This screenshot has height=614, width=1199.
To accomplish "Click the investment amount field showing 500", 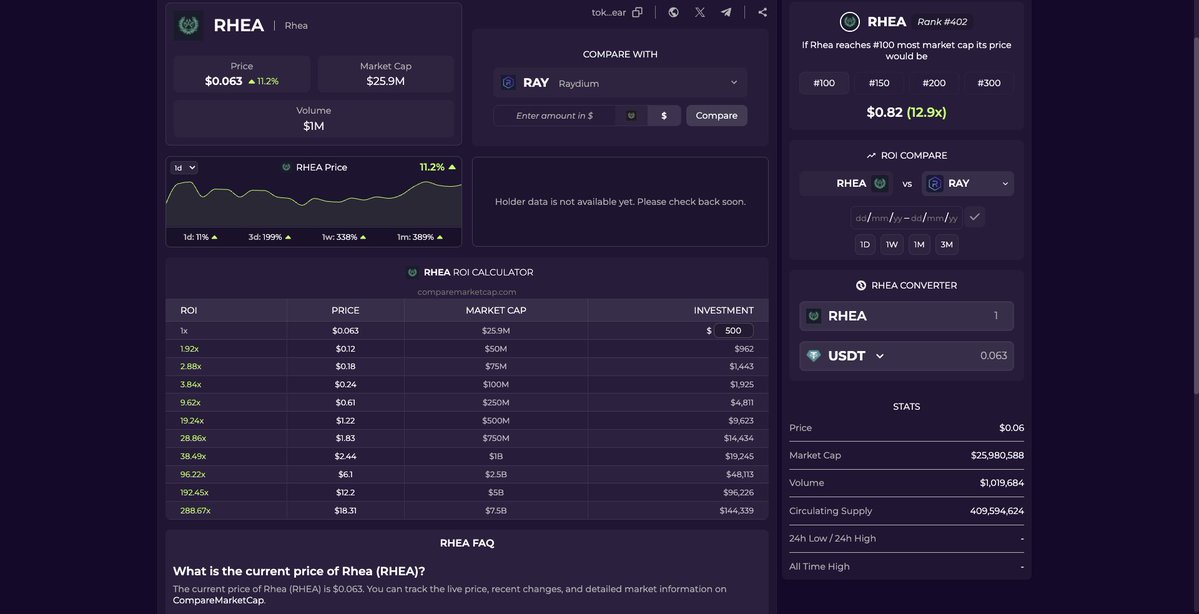I will click(x=733, y=331).
